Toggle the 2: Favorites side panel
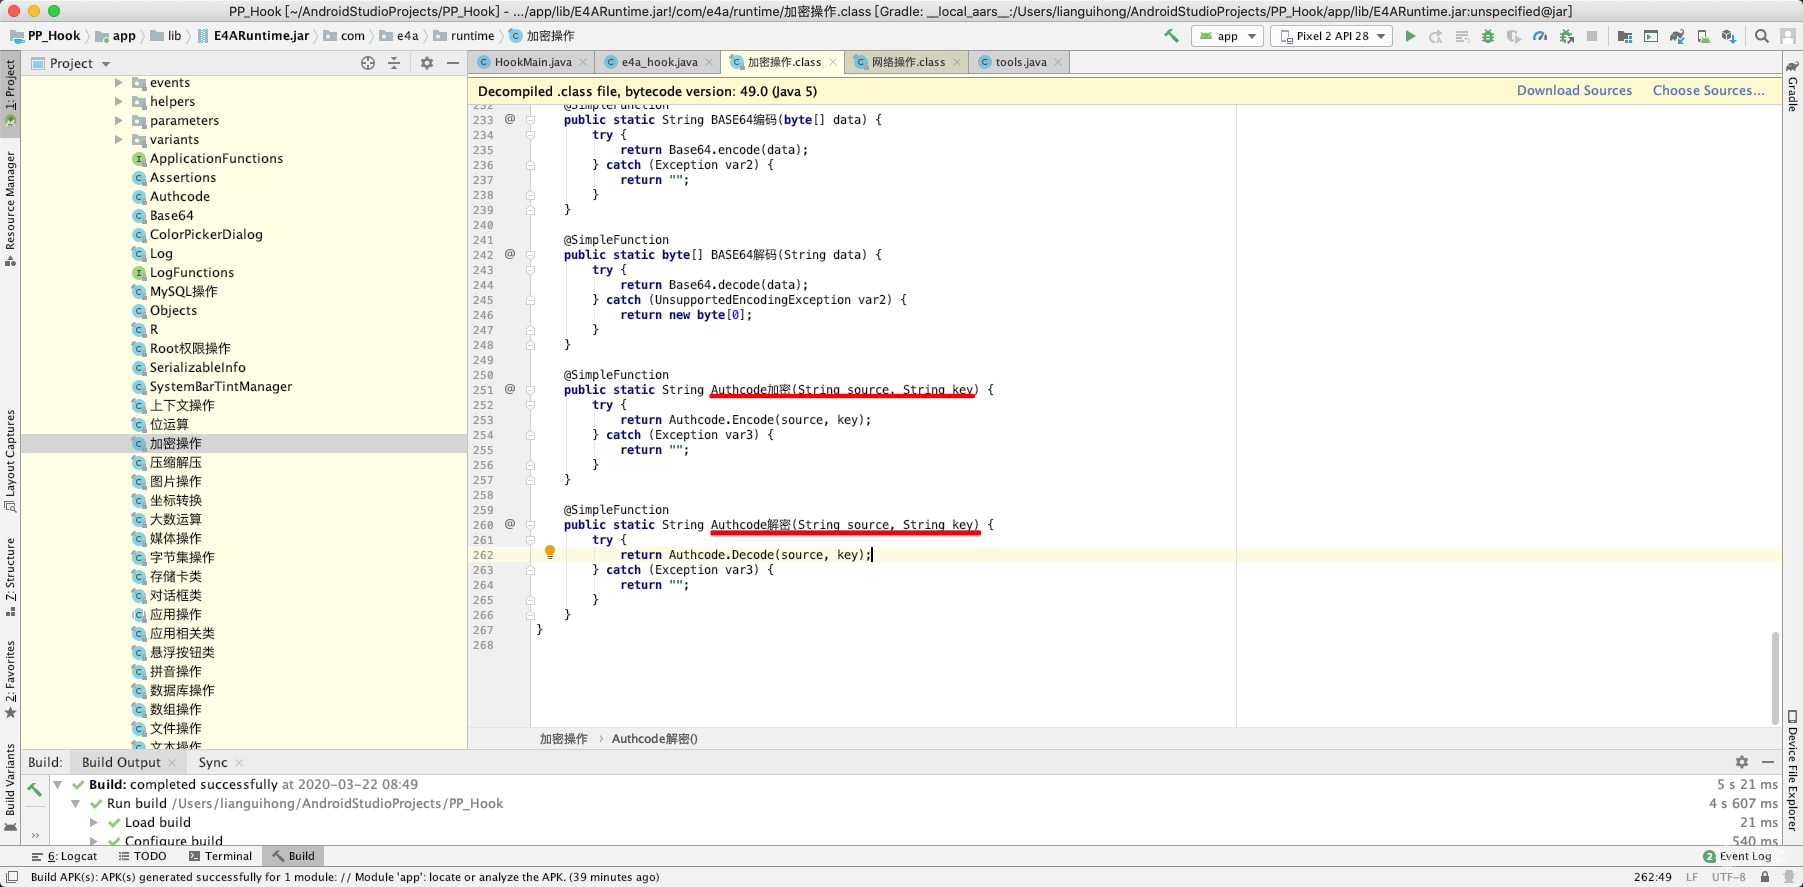 [x=10, y=679]
